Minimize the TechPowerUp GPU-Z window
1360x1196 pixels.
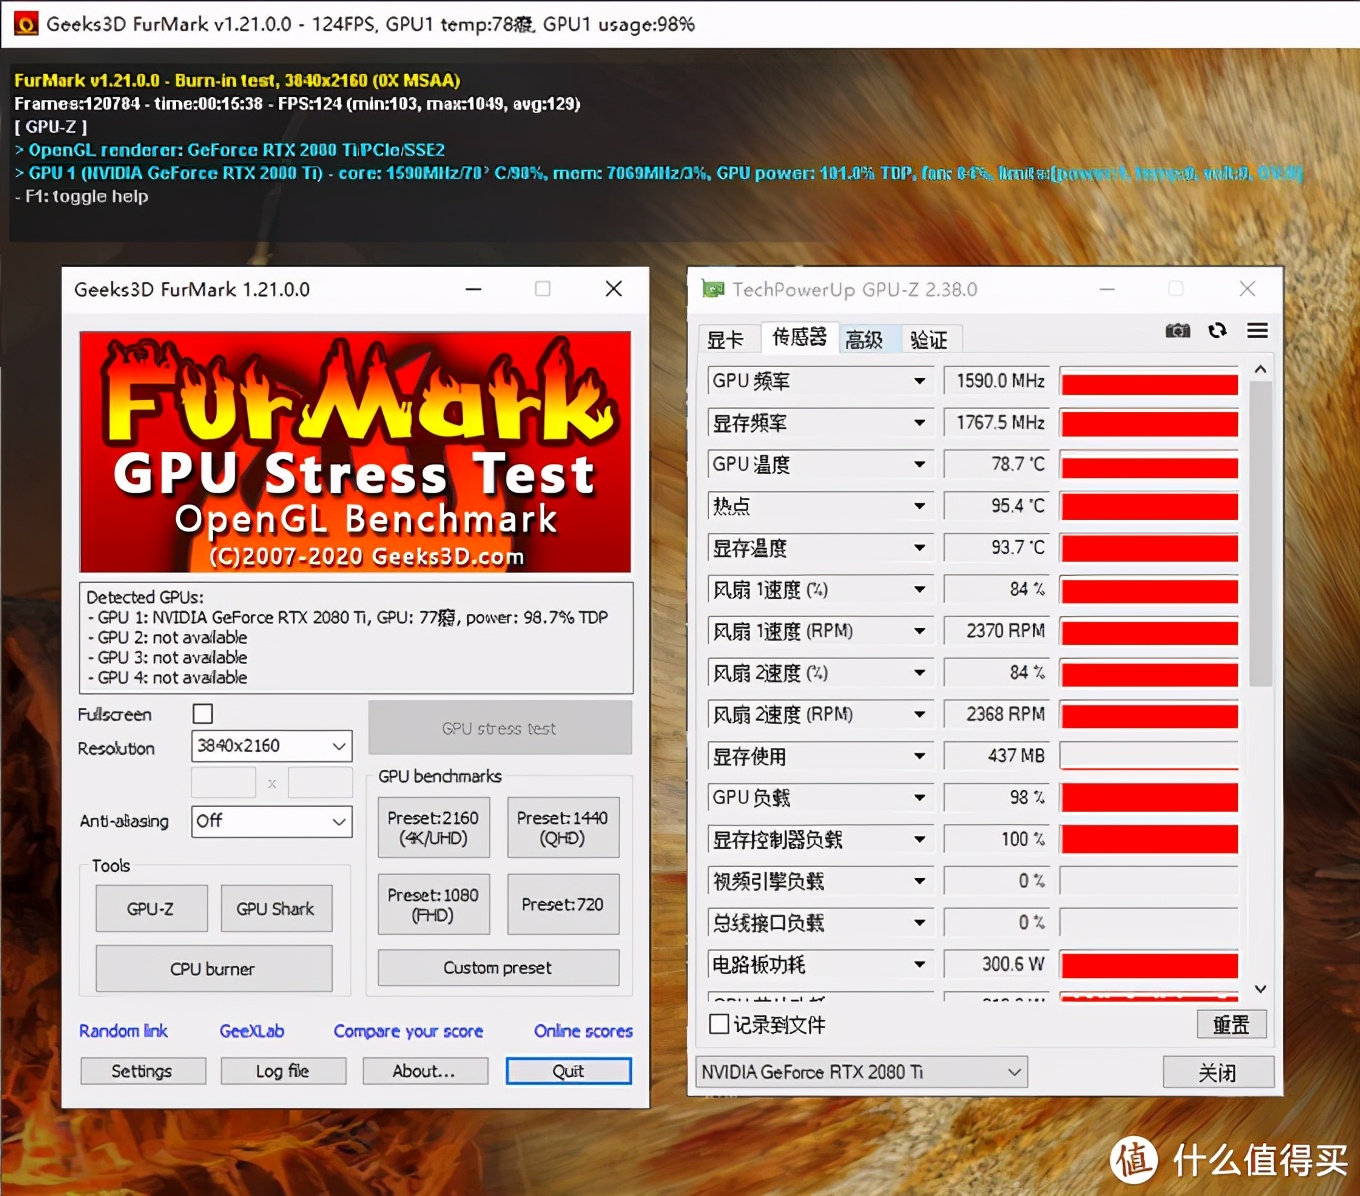pos(1107,289)
